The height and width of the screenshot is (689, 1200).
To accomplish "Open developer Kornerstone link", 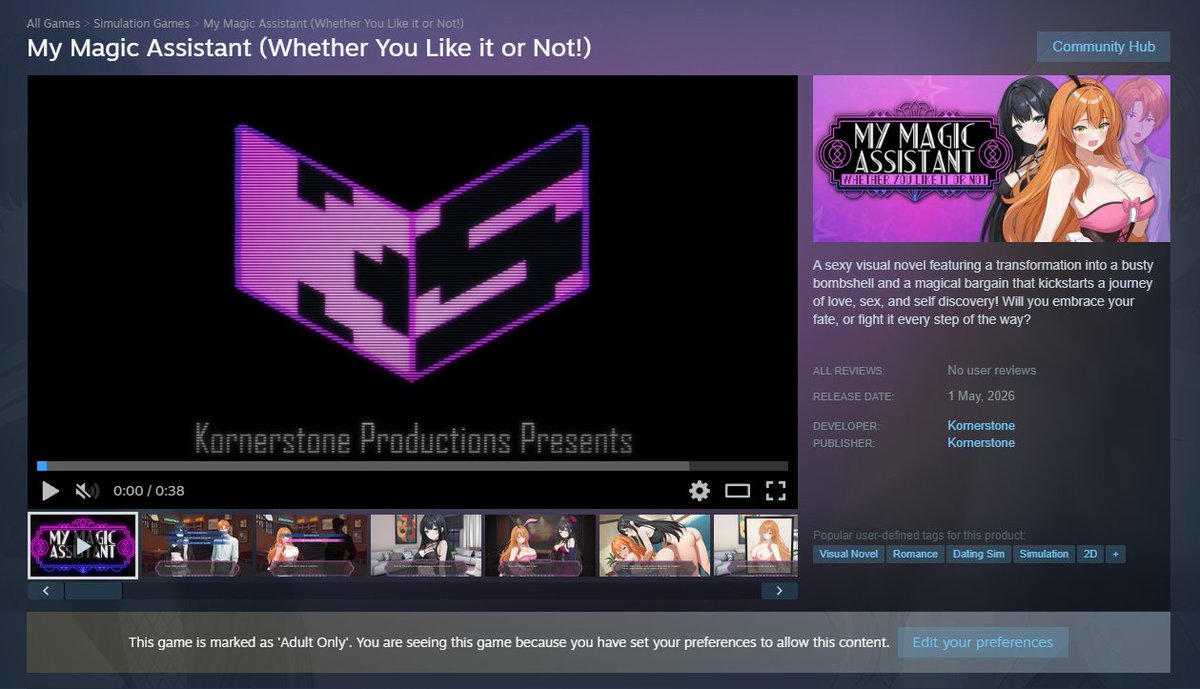I will click(x=981, y=426).
